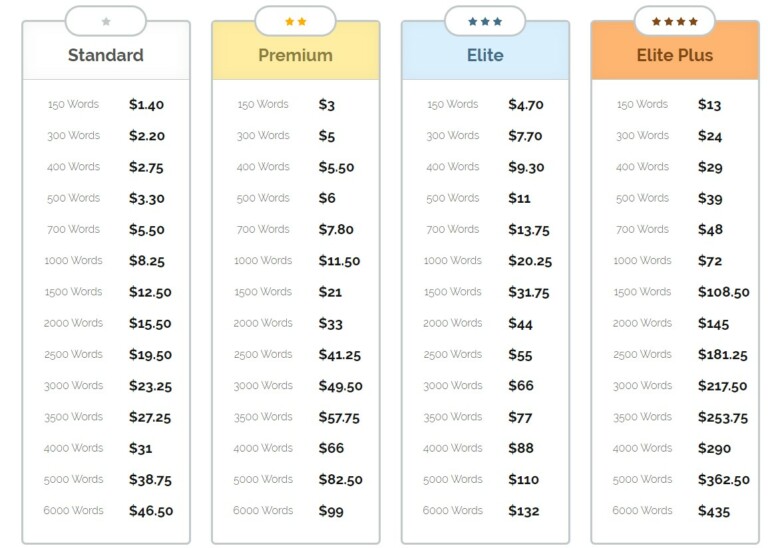768x548 pixels.
Task: Click the four-star Elite Plus rating badge
Action: (x=674, y=21)
